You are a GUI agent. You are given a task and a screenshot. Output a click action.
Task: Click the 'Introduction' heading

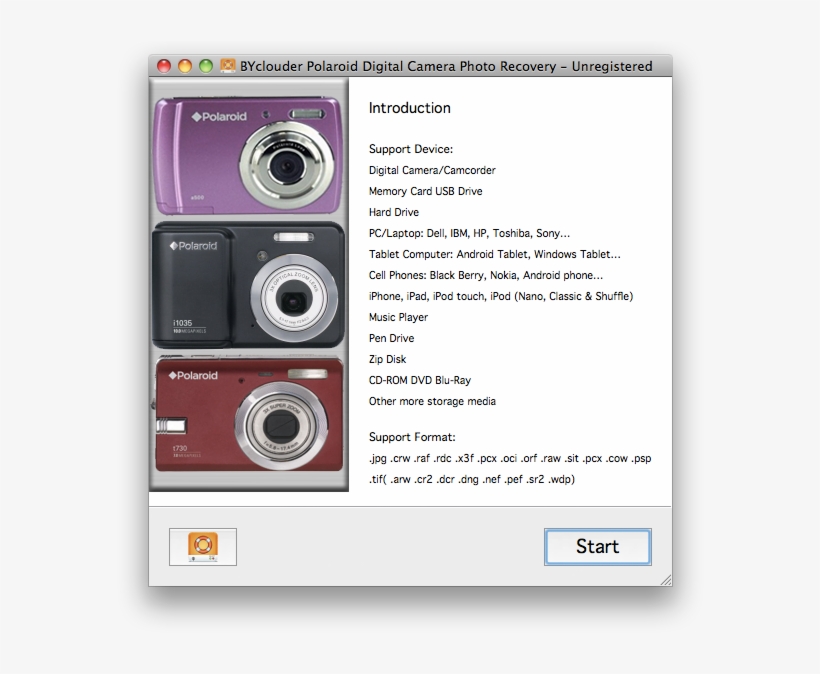[409, 108]
